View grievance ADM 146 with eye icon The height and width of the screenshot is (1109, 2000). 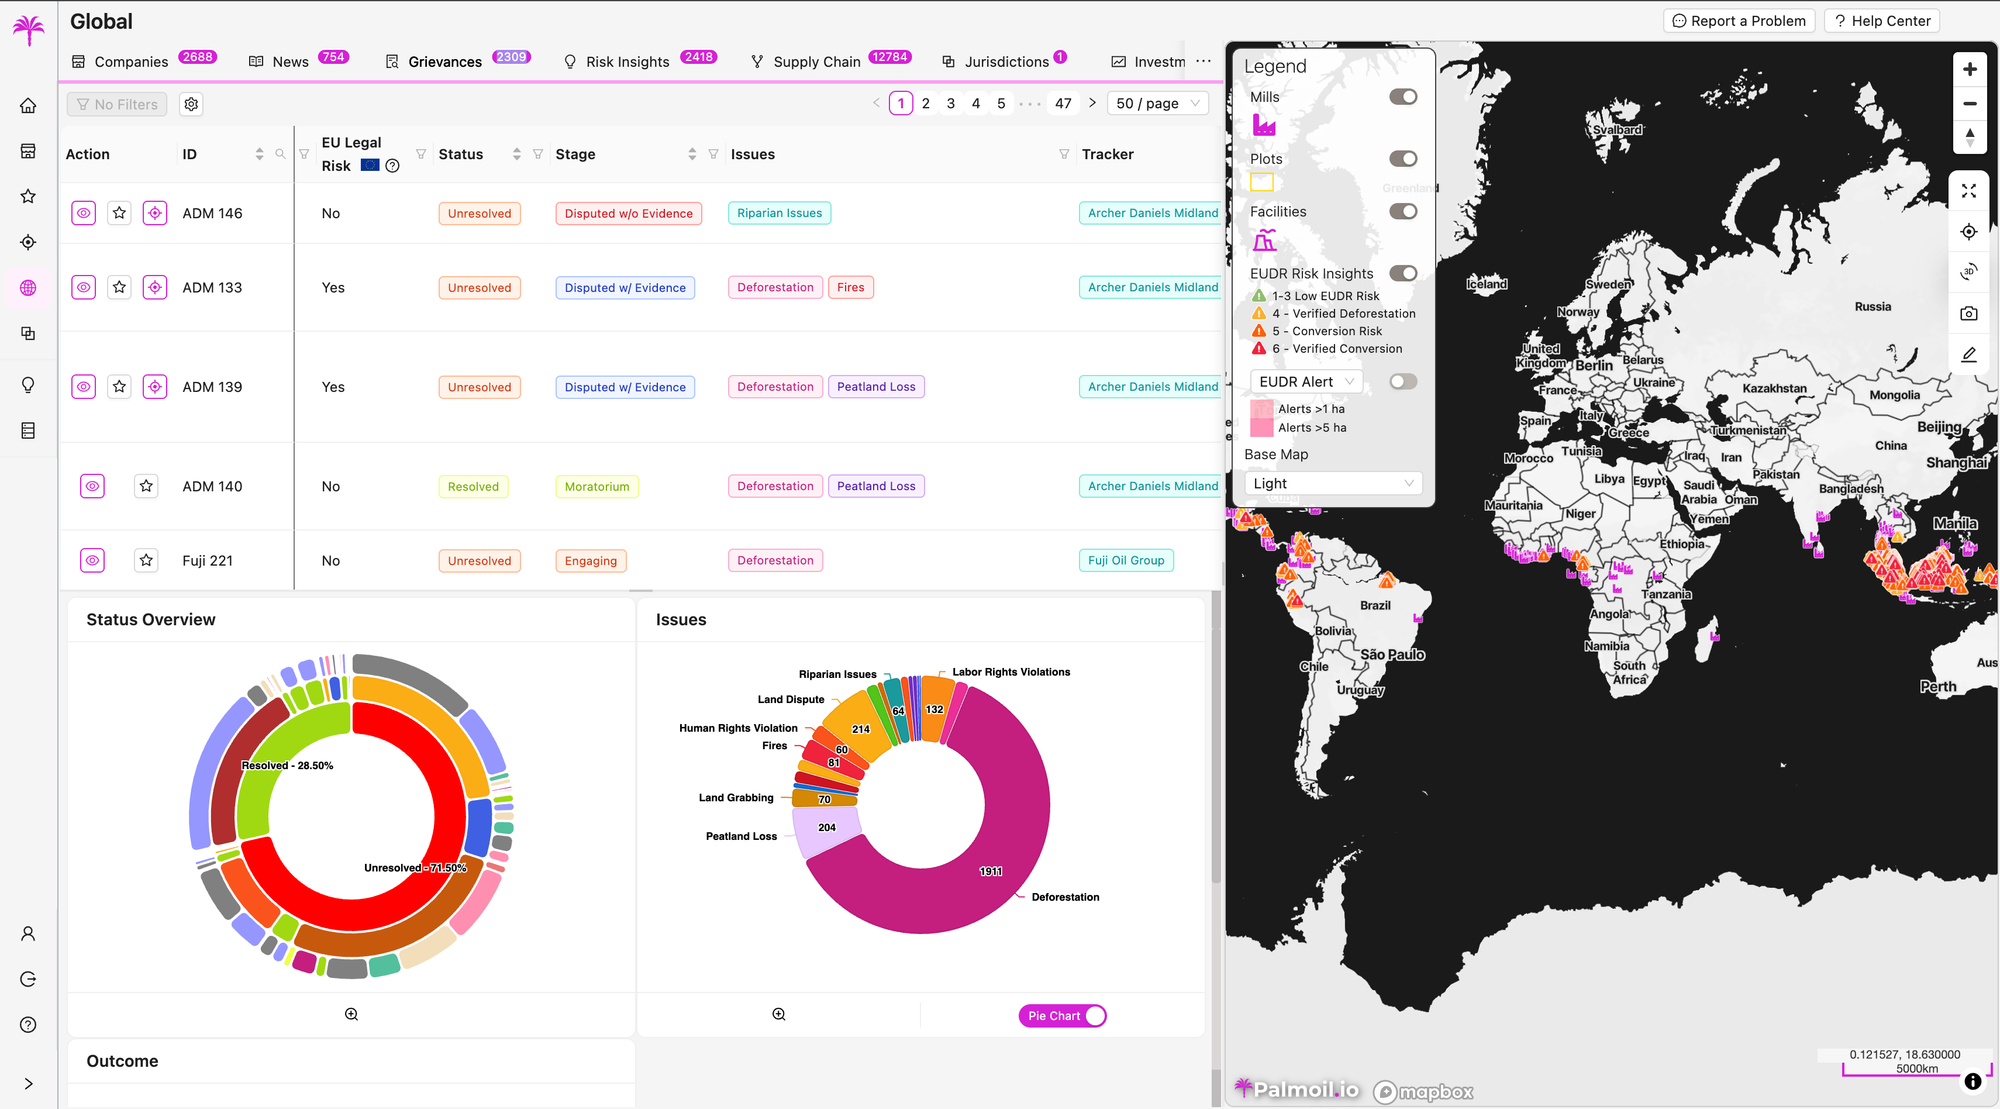(x=84, y=213)
